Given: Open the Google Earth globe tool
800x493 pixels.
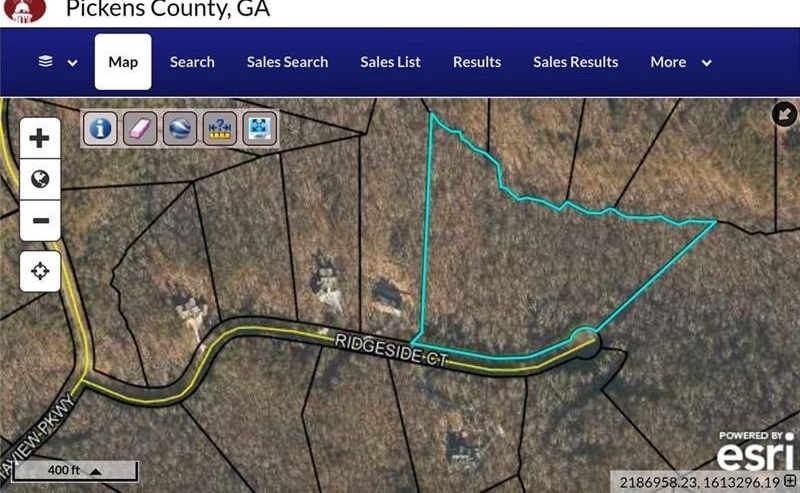Looking at the screenshot, I should [180, 128].
